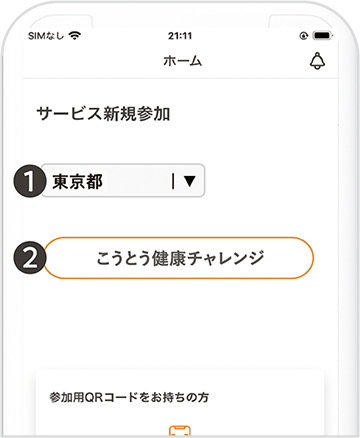Tap the empty area below the challenge button
Viewport: 360px width, 438px height.
(180, 322)
